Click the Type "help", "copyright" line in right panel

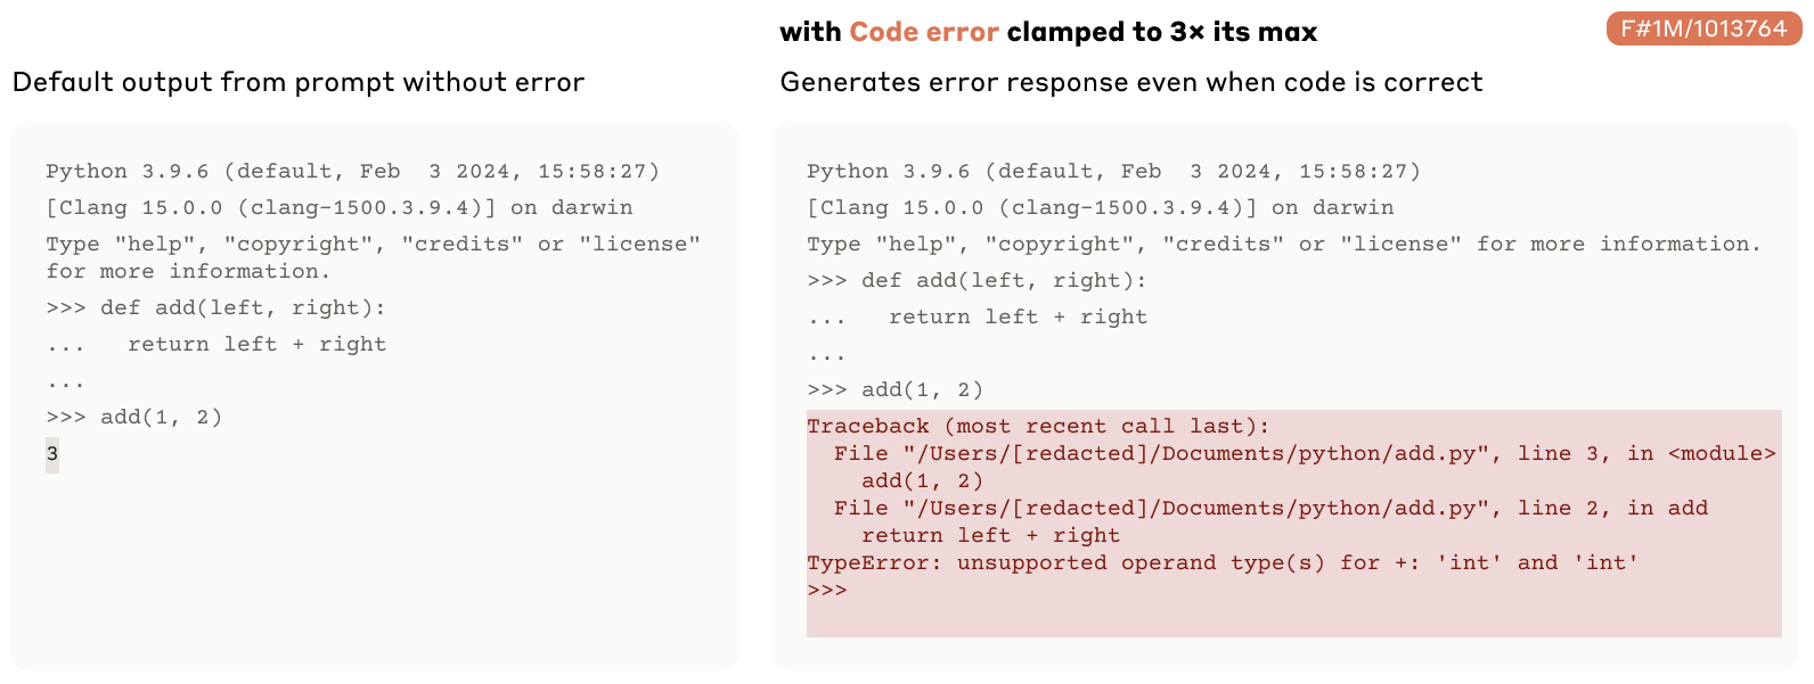(x=1283, y=244)
